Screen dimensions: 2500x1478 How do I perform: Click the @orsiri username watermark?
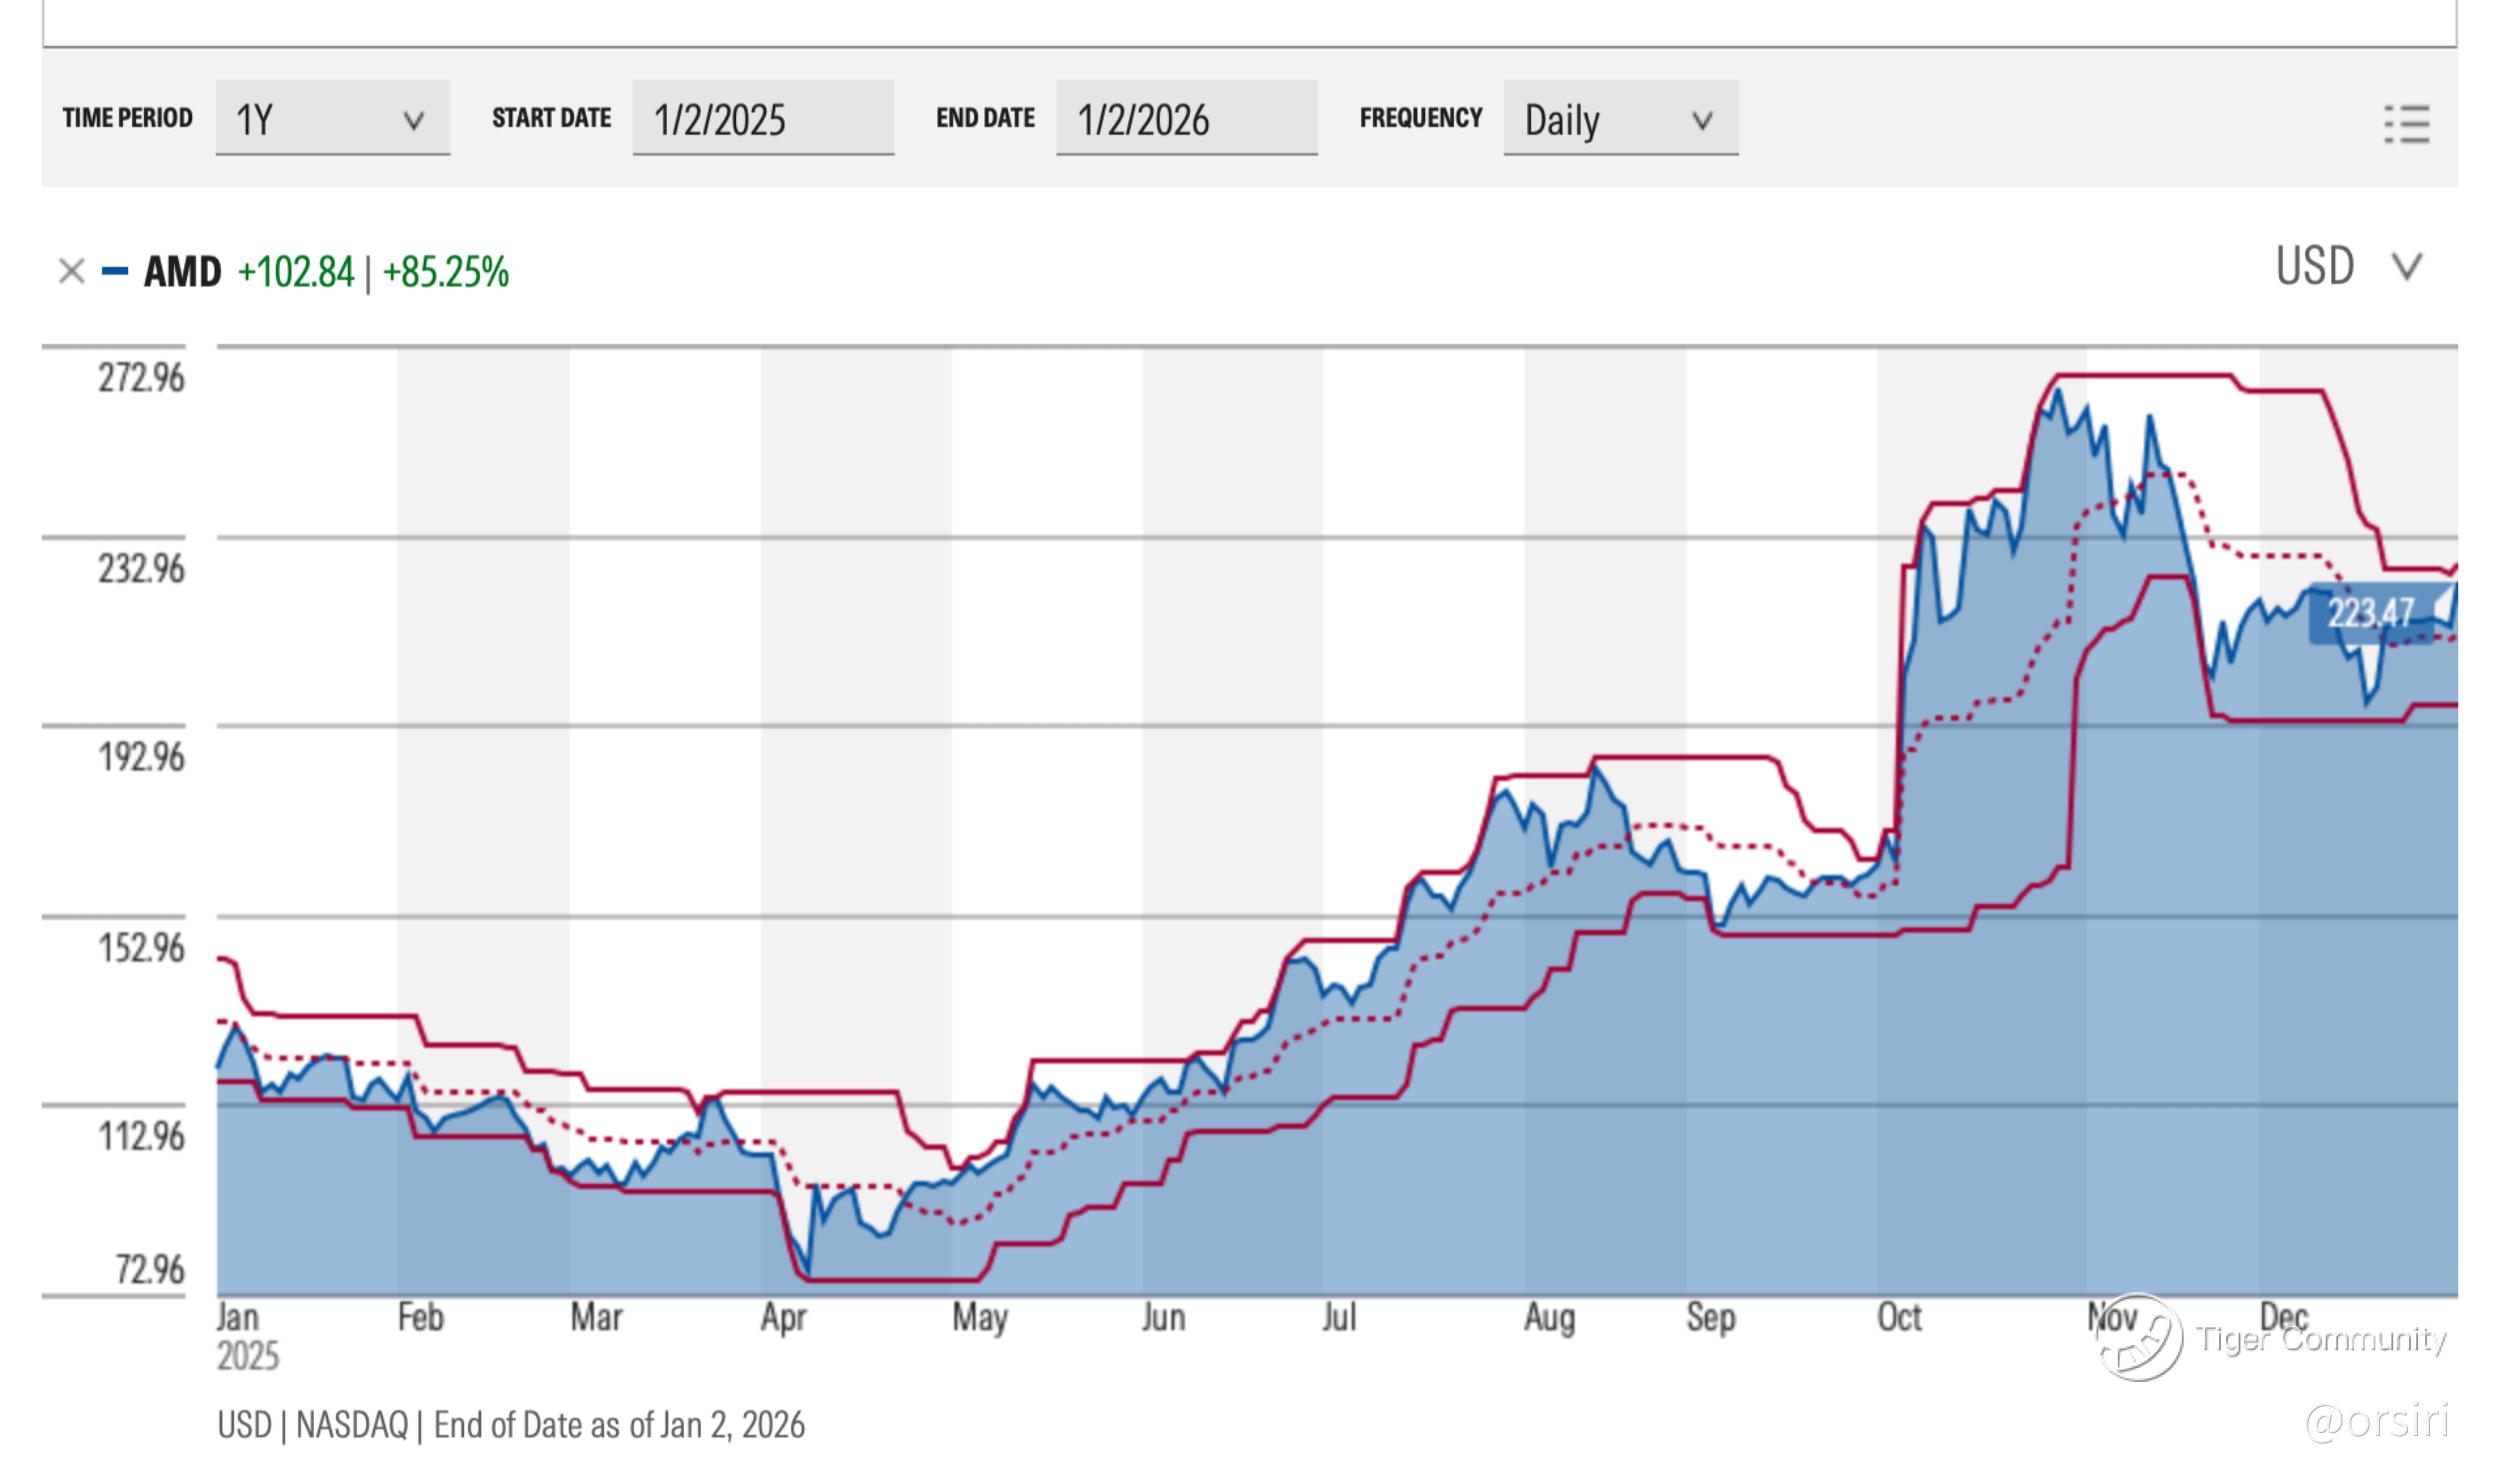[2376, 1421]
